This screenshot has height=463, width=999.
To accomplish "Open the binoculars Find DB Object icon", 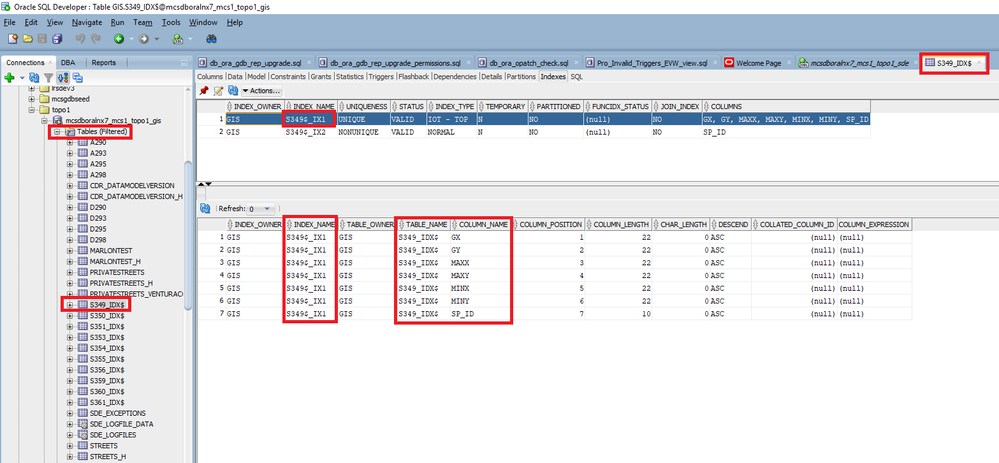I will (x=212, y=39).
